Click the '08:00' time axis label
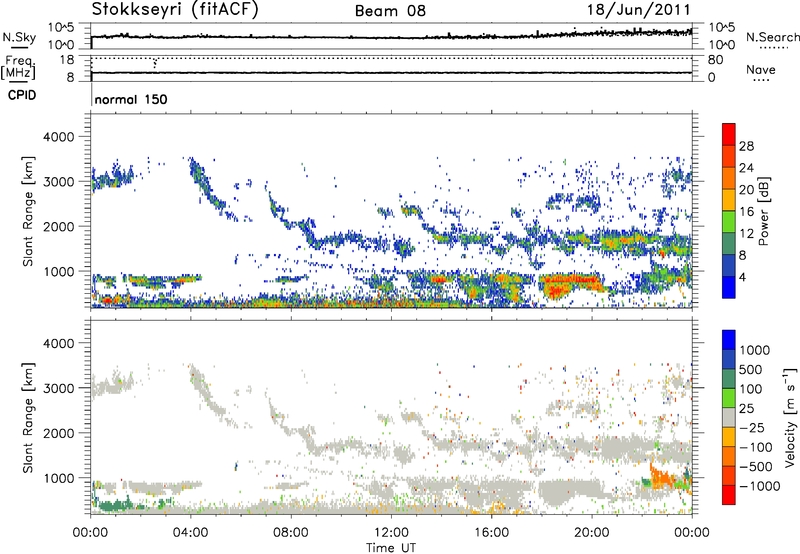800x554 pixels. [x=291, y=533]
